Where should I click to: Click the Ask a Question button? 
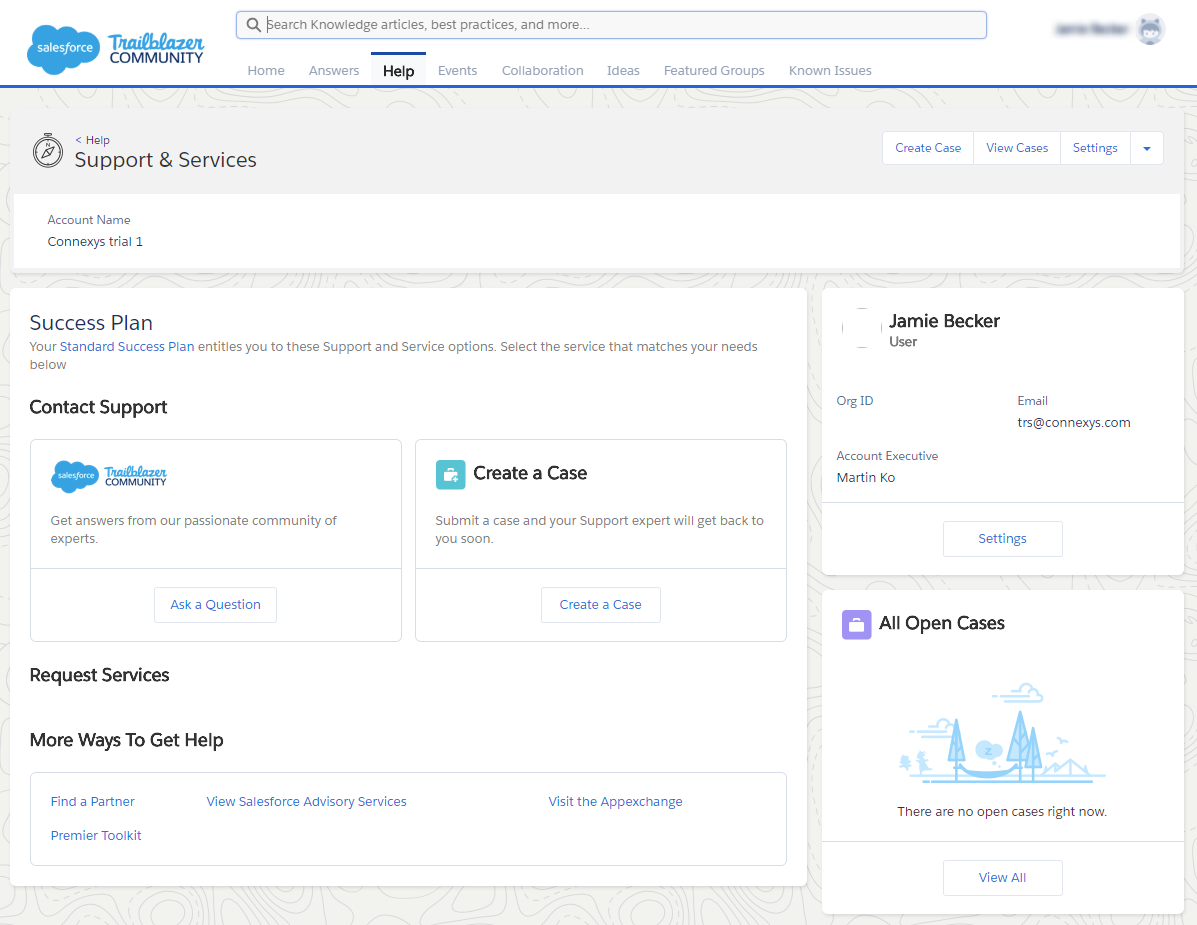pos(215,604)
